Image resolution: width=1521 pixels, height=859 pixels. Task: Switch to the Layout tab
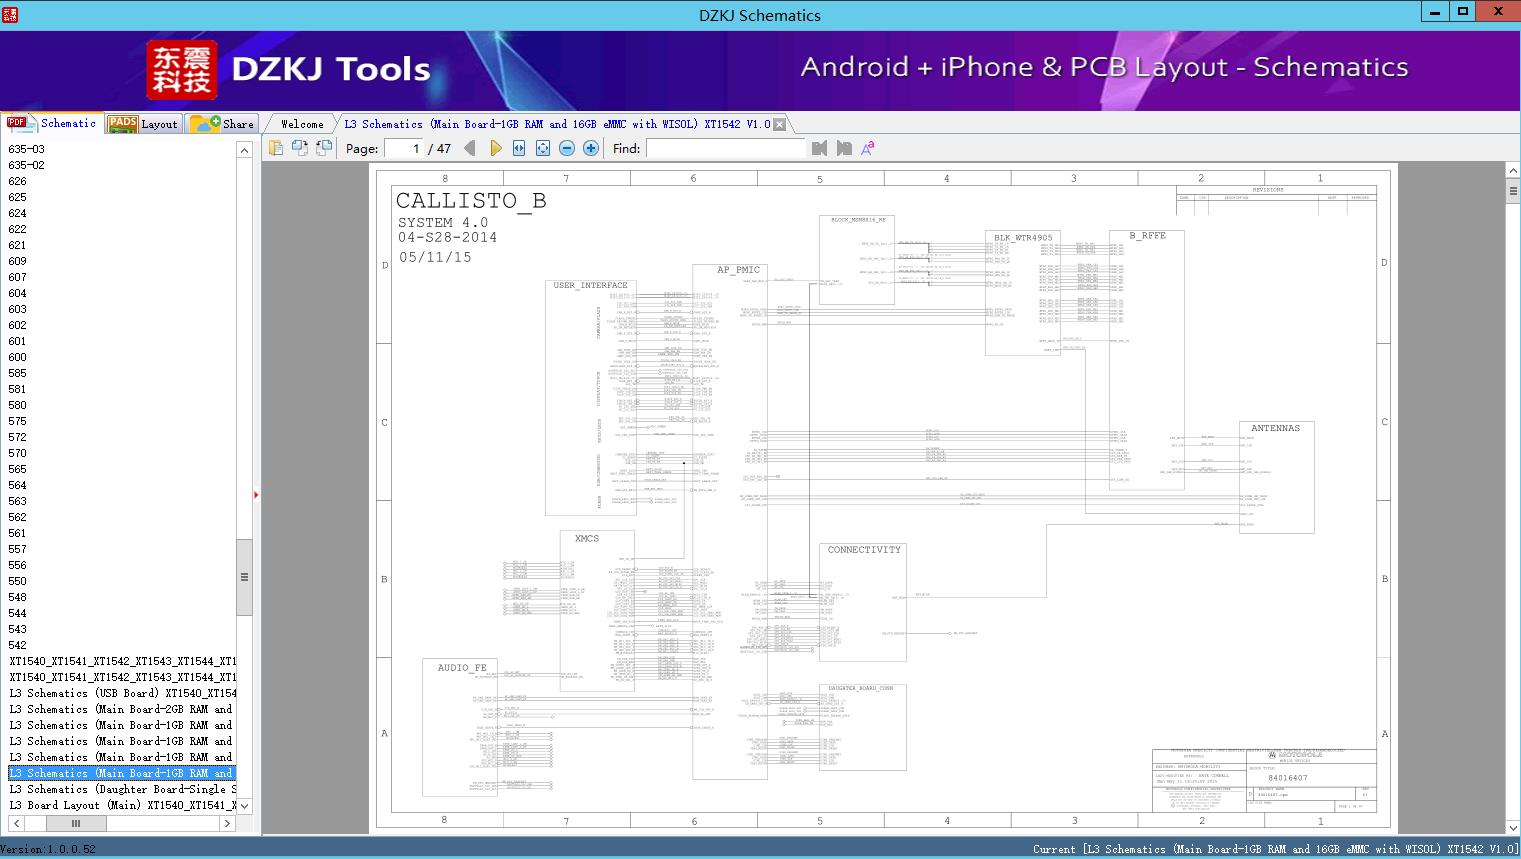[143, 124]
